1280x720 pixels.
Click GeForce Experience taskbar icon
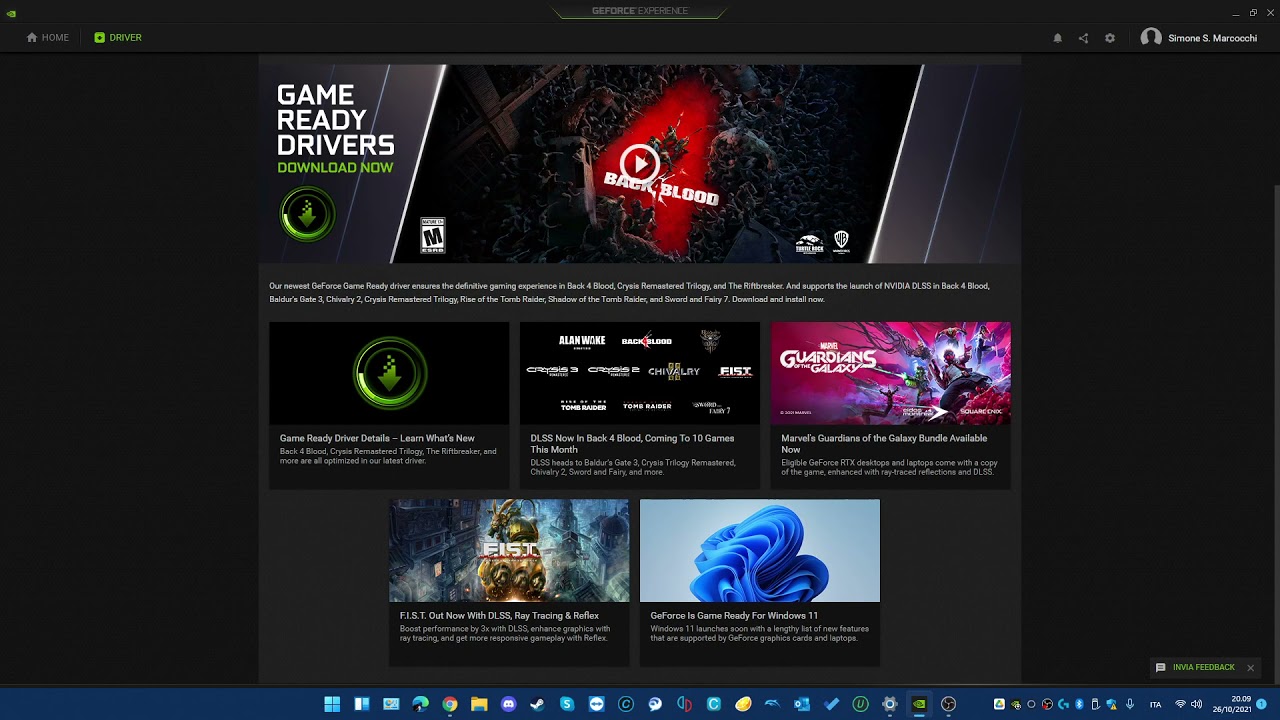[919, 704]
